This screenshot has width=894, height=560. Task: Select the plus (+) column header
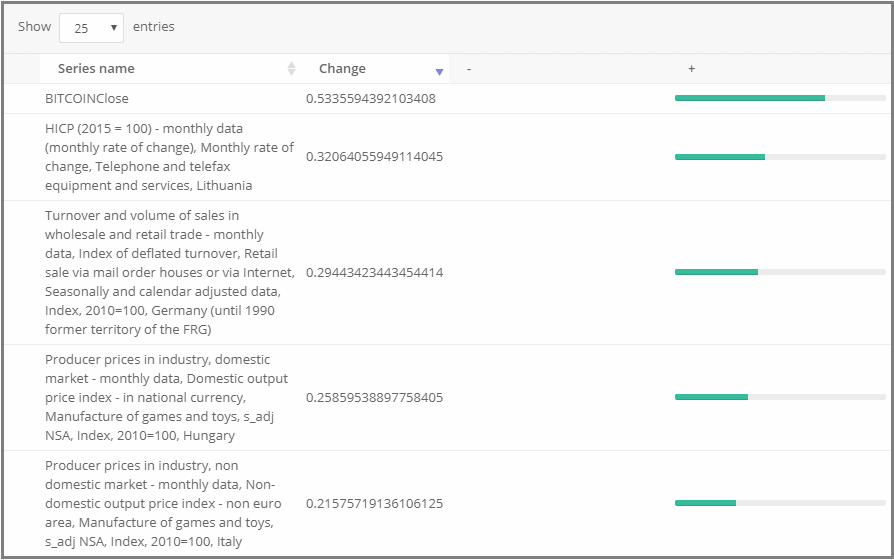pos(691,69)
